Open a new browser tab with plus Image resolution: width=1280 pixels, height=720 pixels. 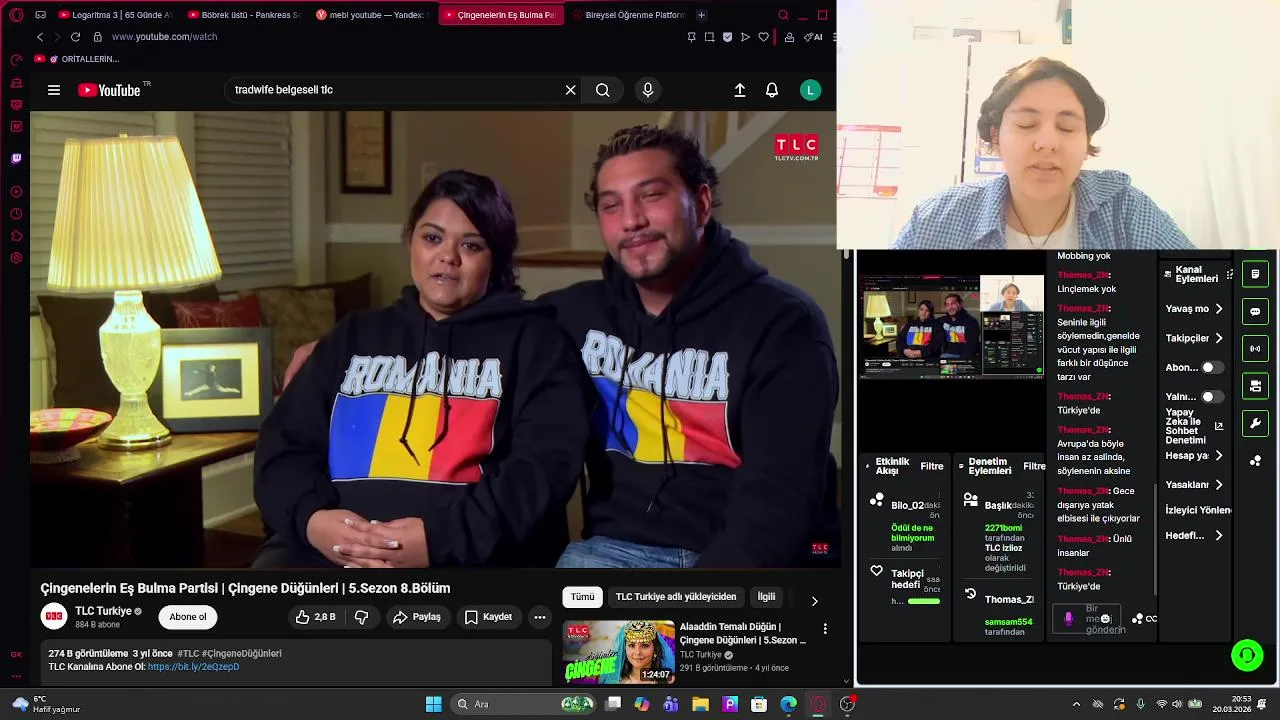(x=701, y=15)
